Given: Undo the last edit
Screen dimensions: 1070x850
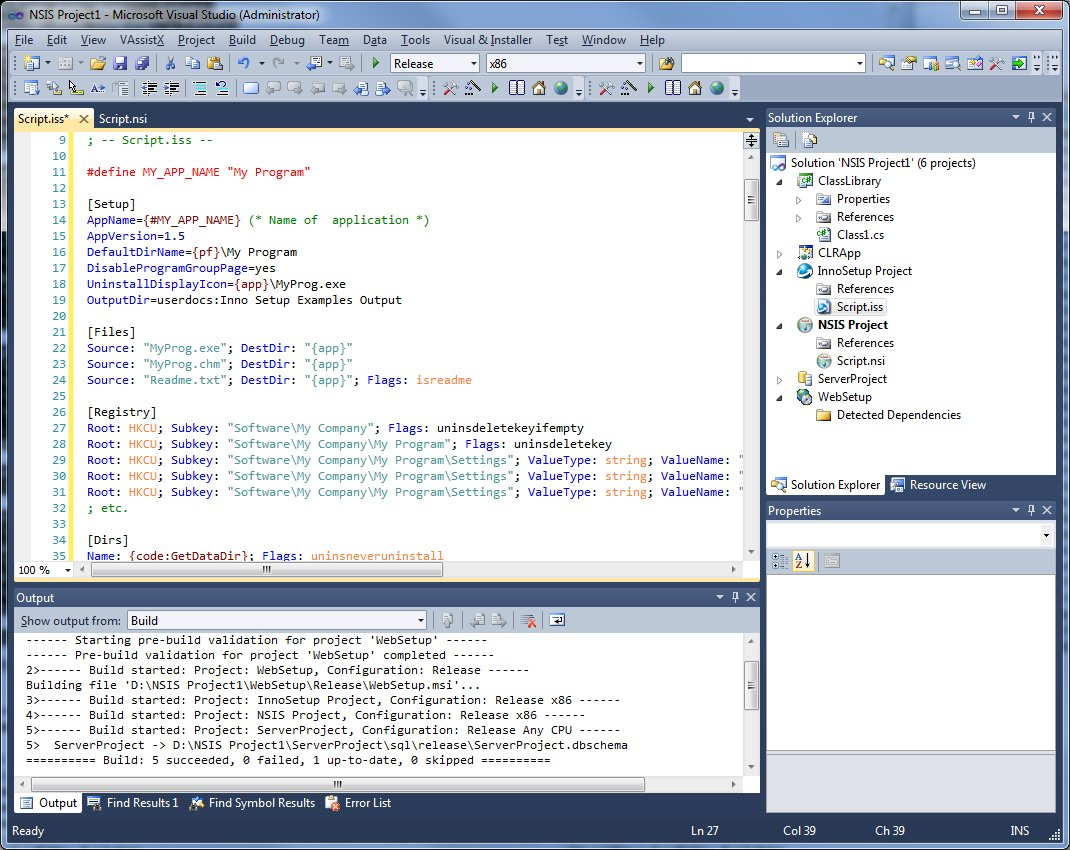Looking at the screenshot, I should pos(244,63).
